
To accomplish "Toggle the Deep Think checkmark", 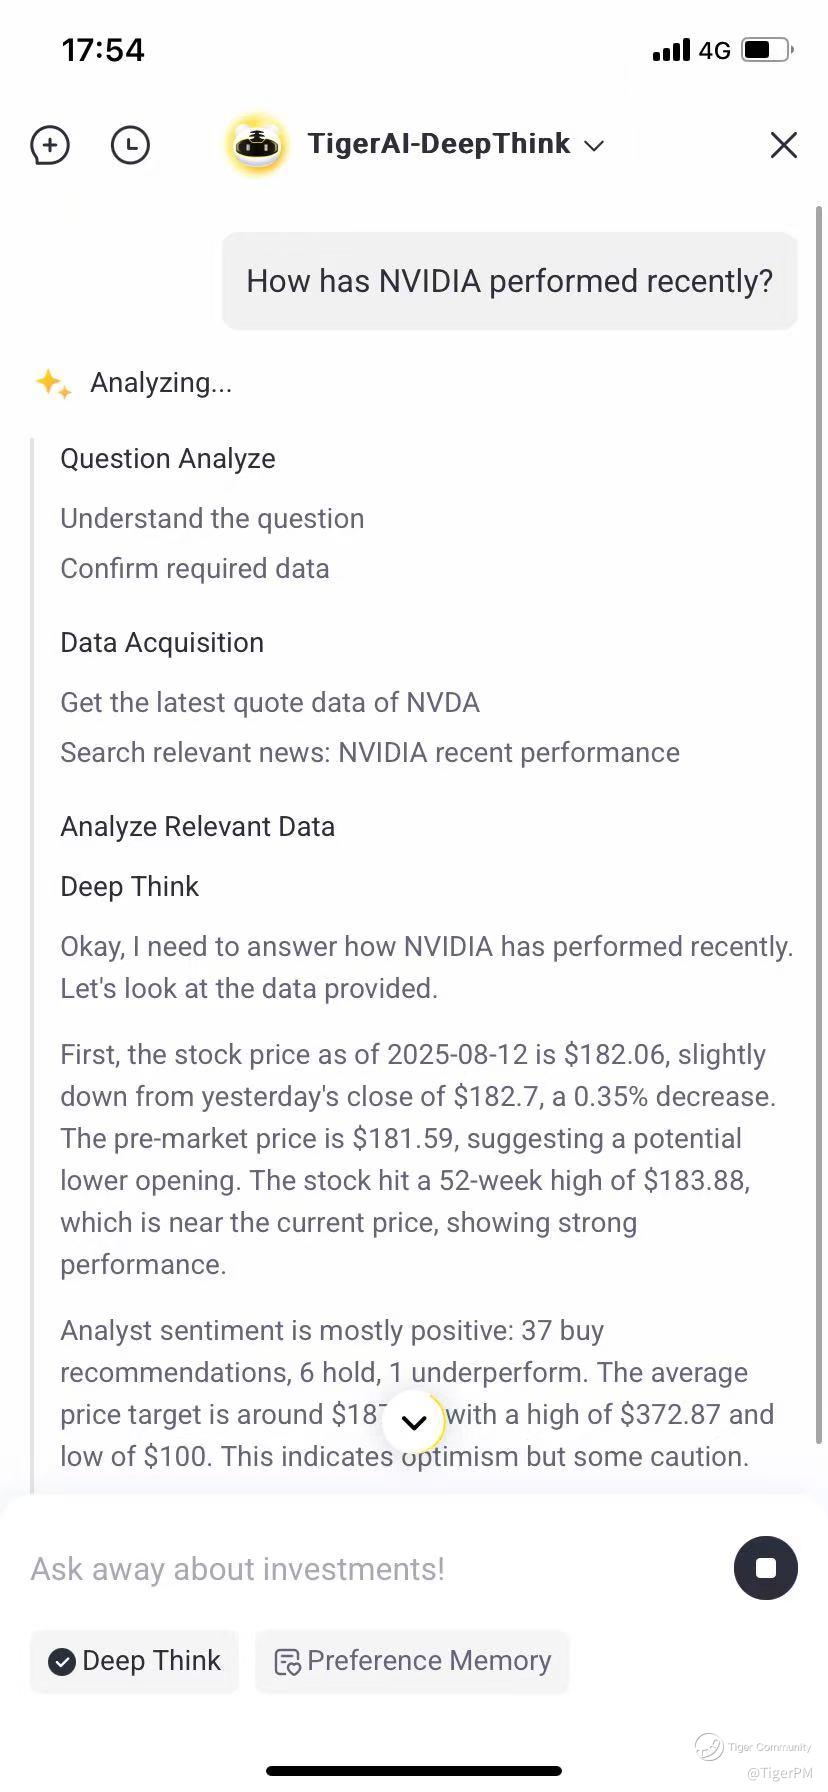I will [62, 1661].
